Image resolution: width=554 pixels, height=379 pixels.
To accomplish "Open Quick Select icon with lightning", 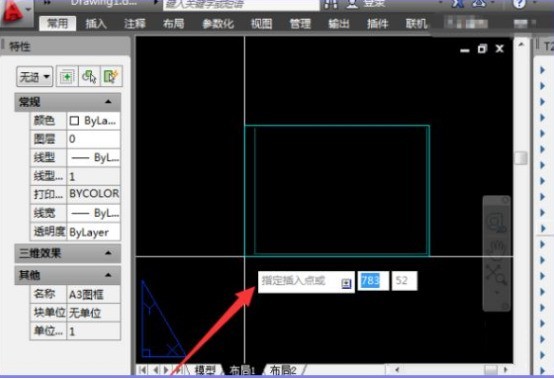I will pyautogui.click(x=111, y=76).
